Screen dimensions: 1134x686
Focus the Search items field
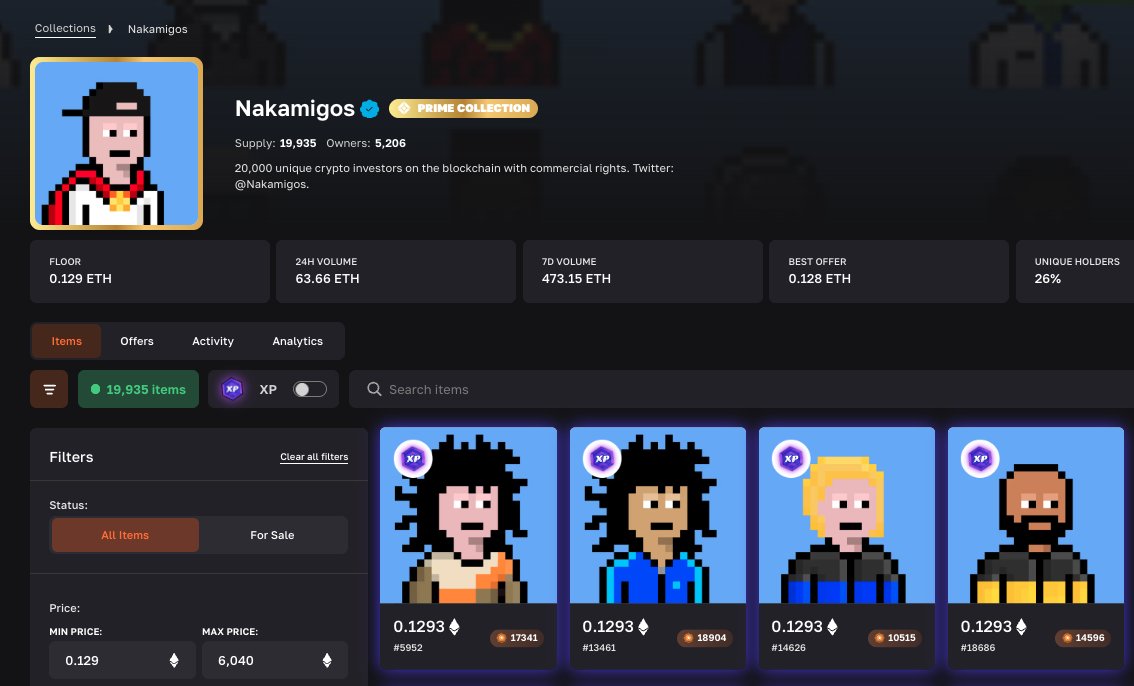click(x=741, y=389)
